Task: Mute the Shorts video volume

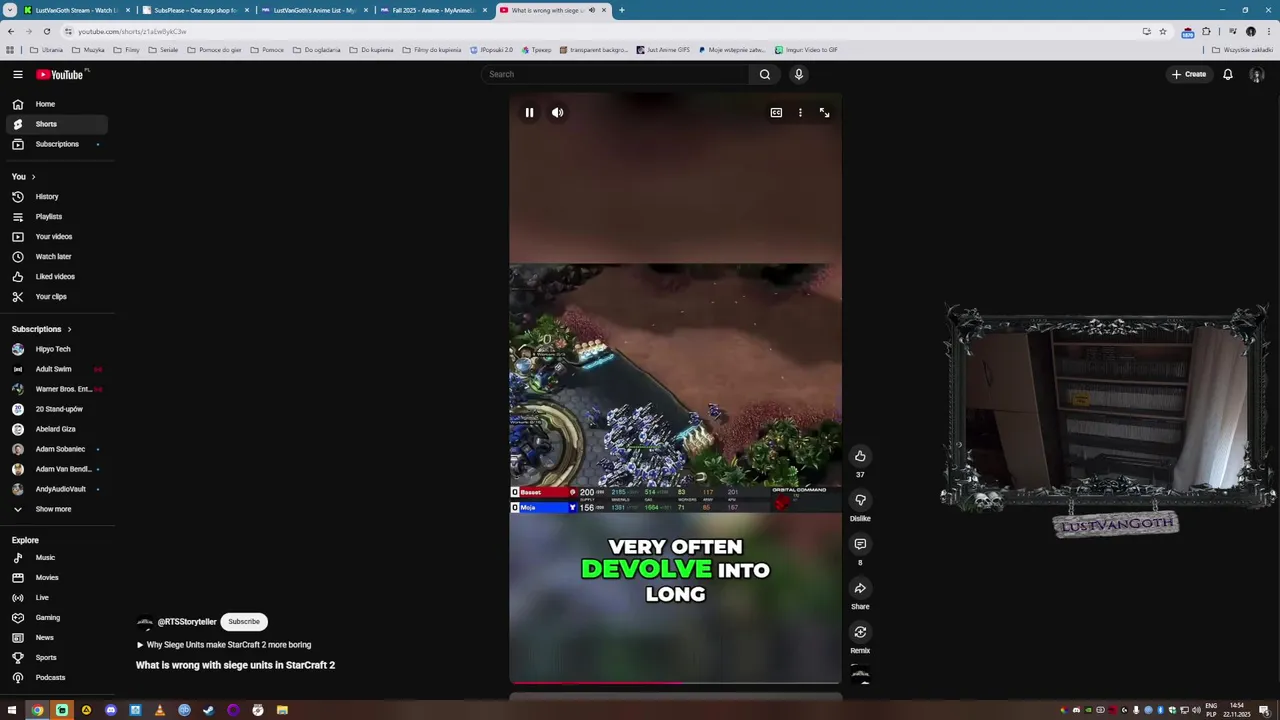Action: [x=558, y=113]
